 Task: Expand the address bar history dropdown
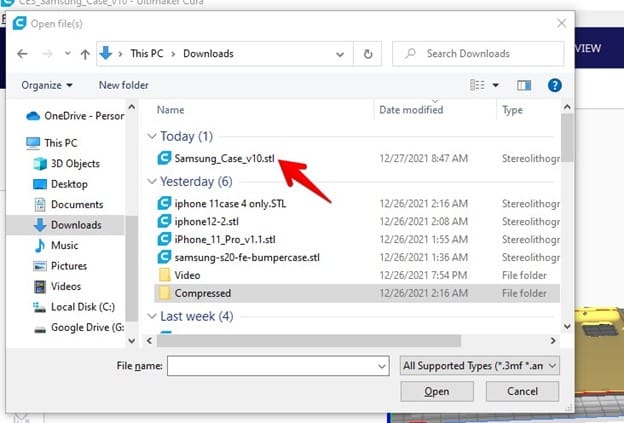pyautogui.click(x=340, y=54)
